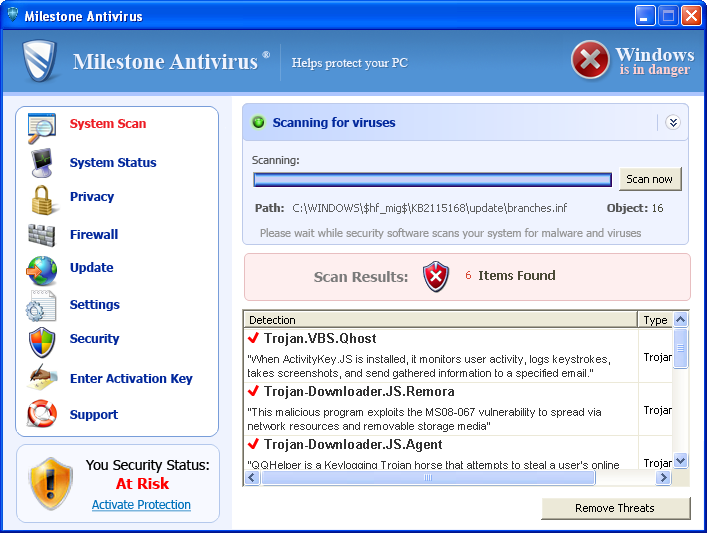Open the System Scan section
Viewport: 707px width, 533px height.
click(x=108, y=124)
